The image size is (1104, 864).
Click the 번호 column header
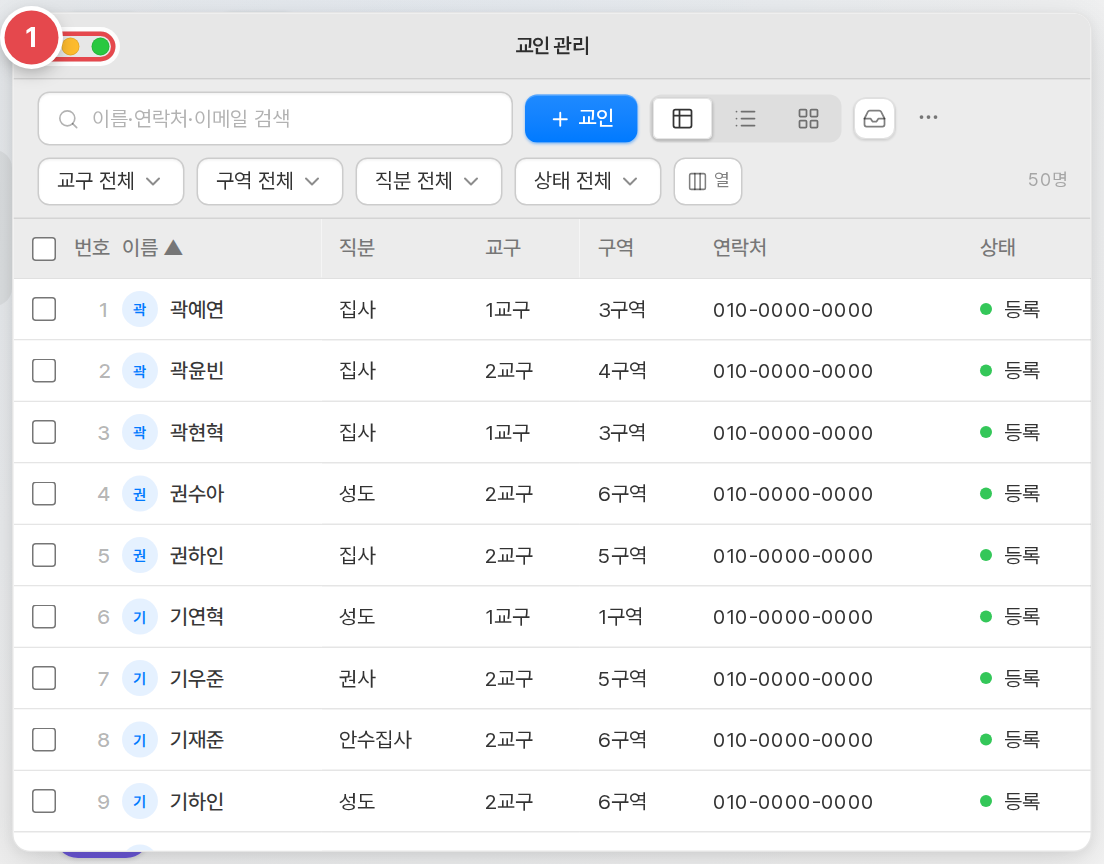pos(92,248)
